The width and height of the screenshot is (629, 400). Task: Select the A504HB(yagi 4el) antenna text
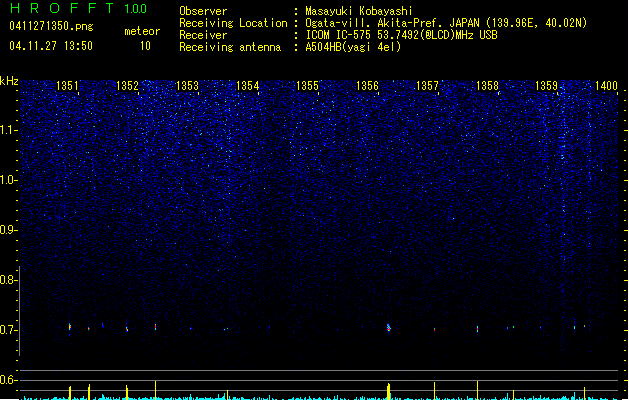(353, 47)
